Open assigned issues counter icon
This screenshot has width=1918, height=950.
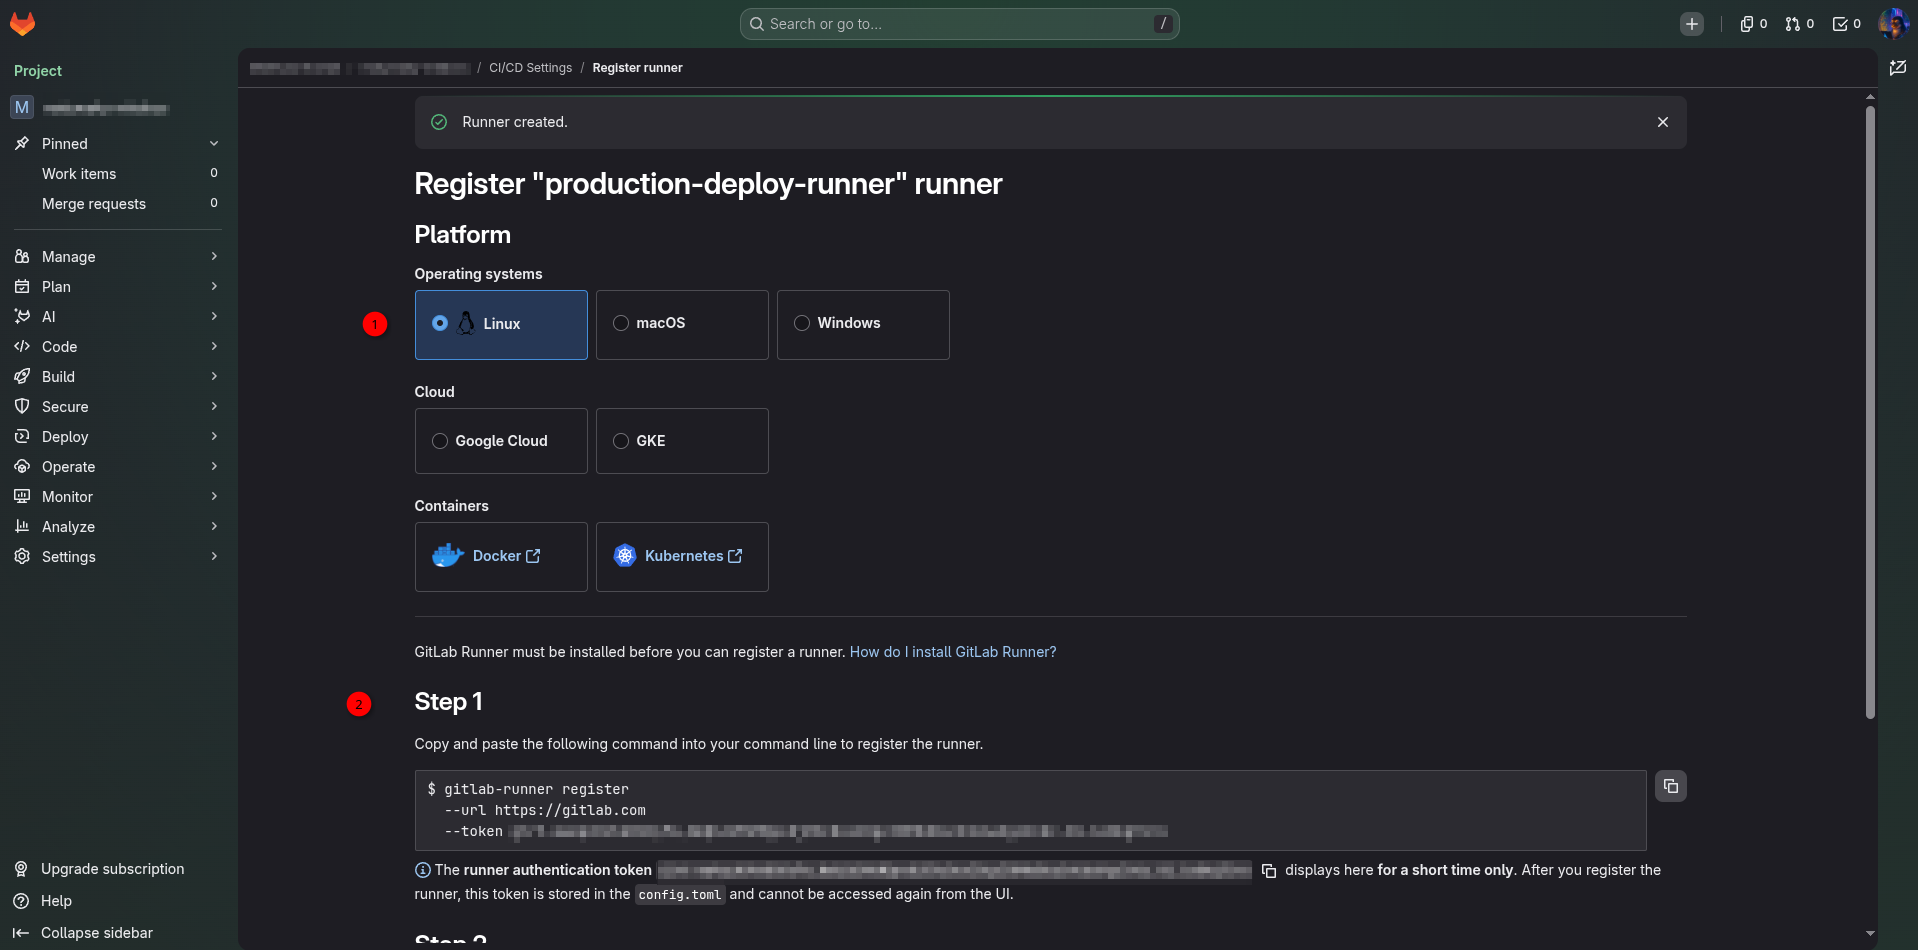1753,24
